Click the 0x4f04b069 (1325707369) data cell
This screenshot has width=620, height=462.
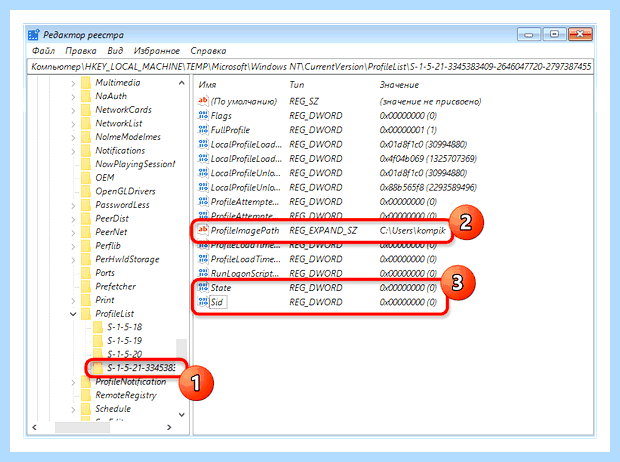(428, 159)
